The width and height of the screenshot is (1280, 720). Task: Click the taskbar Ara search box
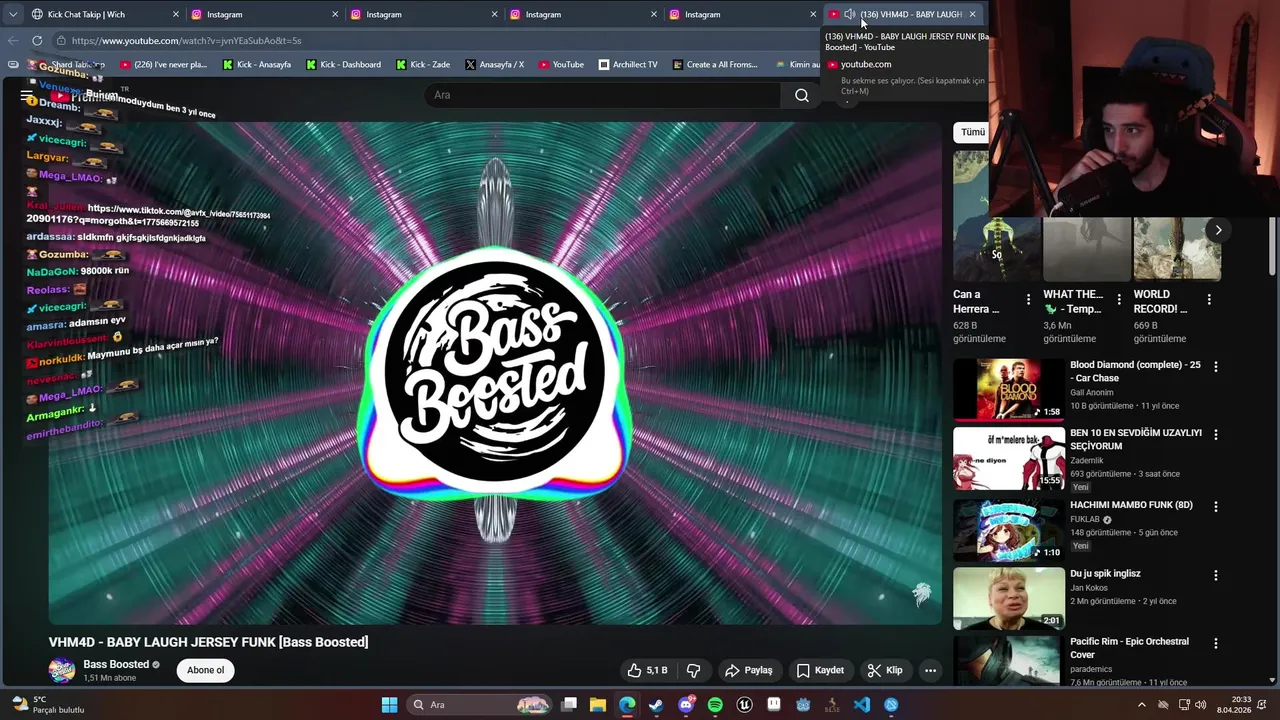[x=480, y=705]
